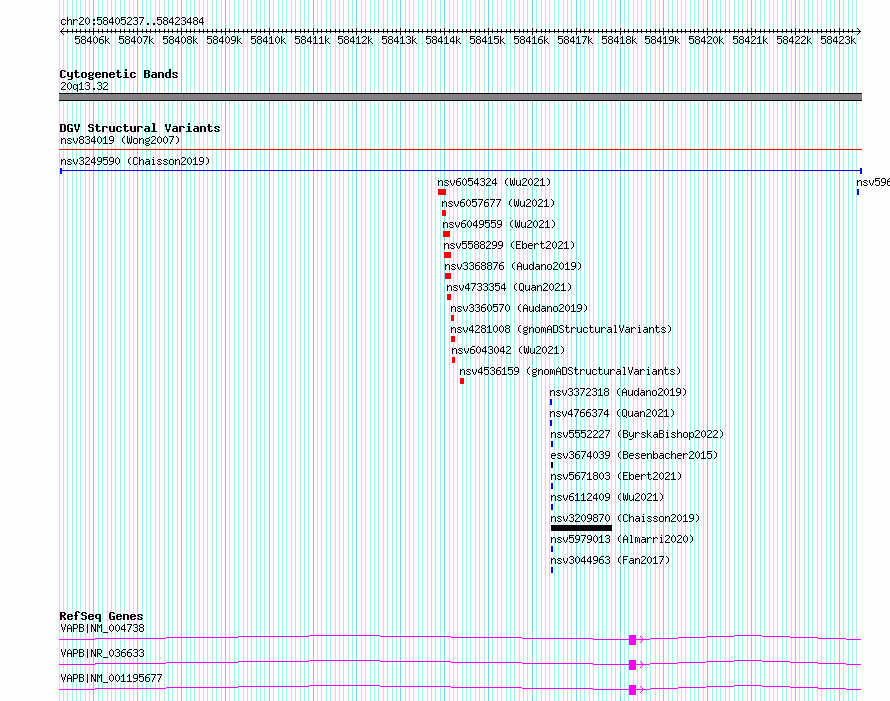Click the long blue line of nsv3249590
The image size is (890, 701).
pos(460,171)
